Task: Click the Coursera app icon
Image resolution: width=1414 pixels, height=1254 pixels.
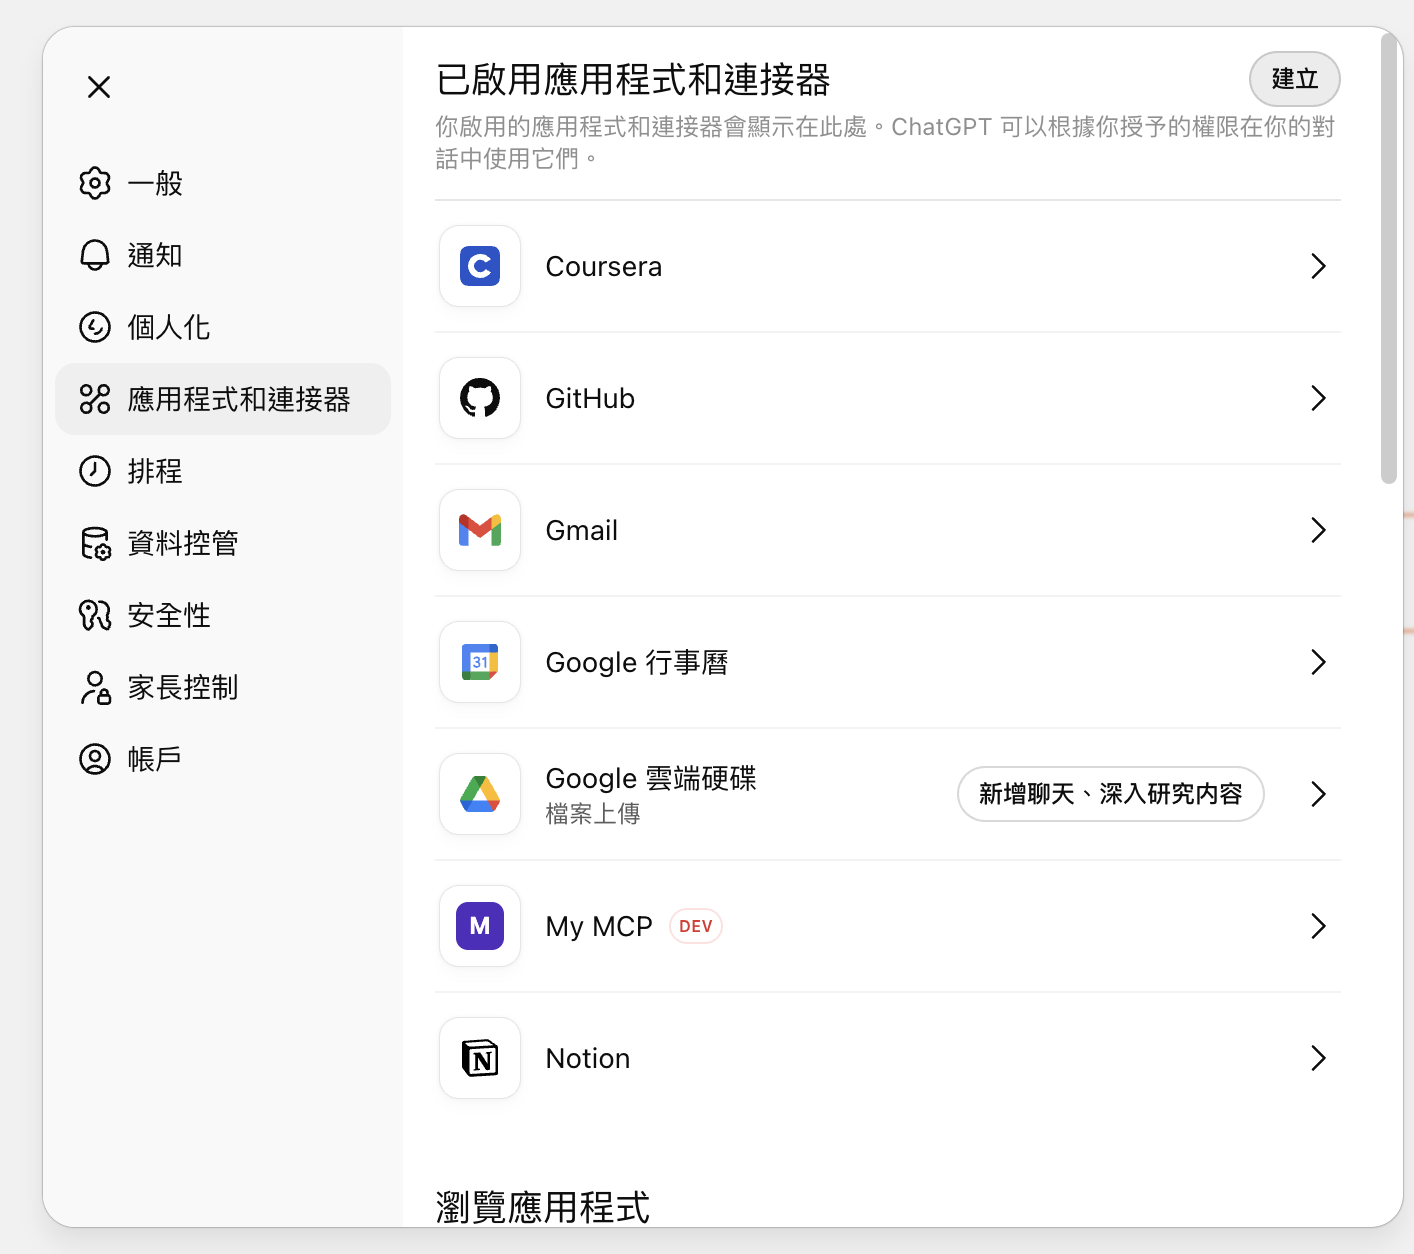Action: tap(480, 266)
